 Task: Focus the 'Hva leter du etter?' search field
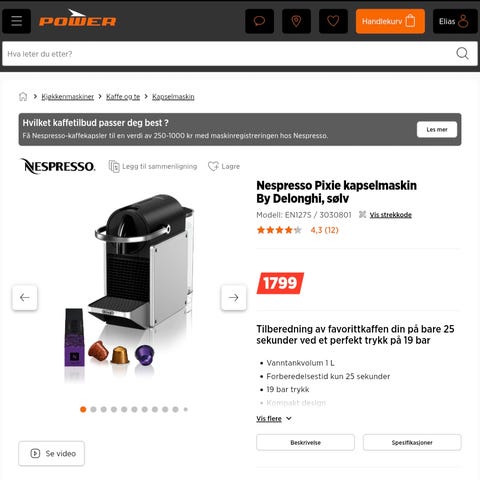pyautogui.click(x=228, y=53)
